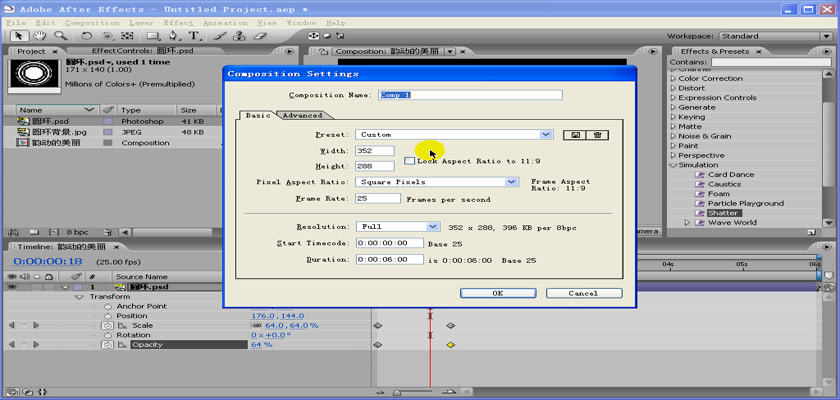Select the Eraser tool
The image size is (840, 400).
259,36
